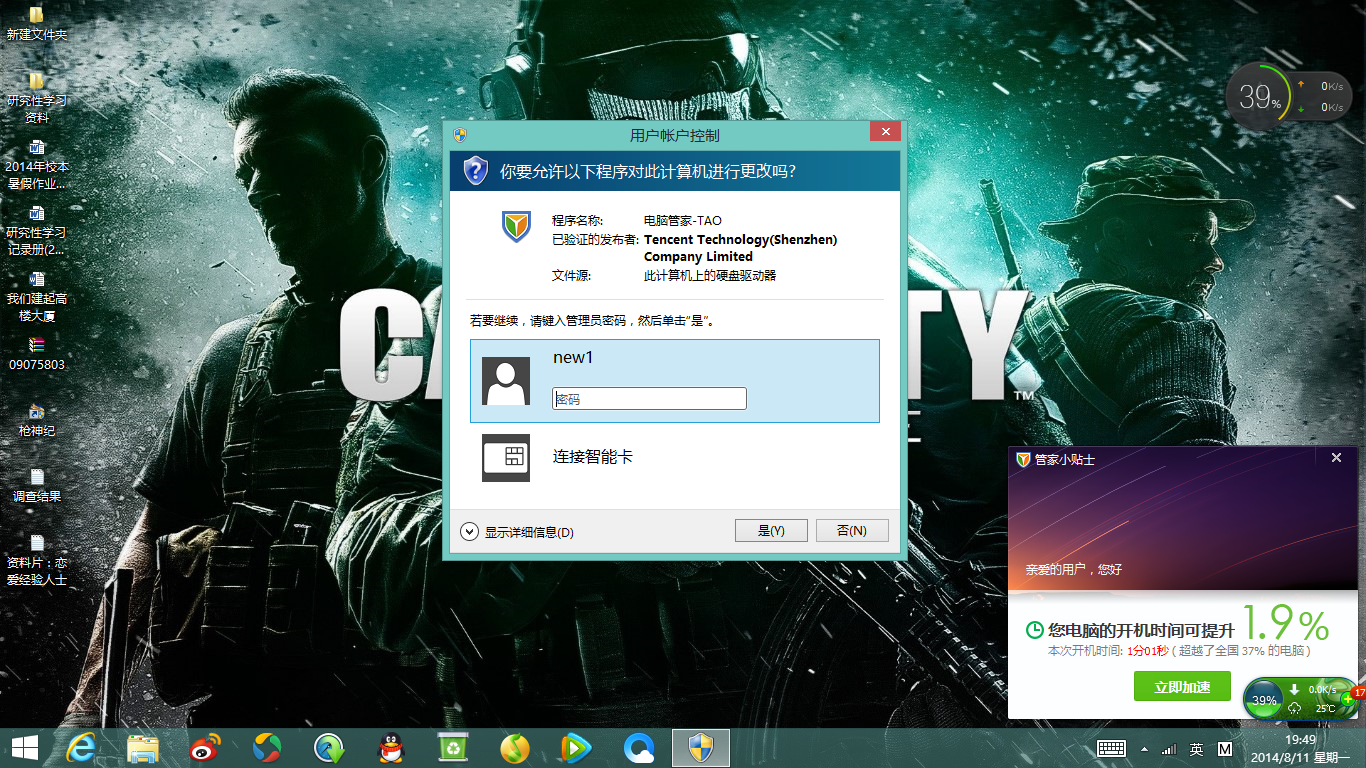The width and height of the screenshot is (1366, 768).
Task: Open the green download arrow app
Action: coord(329,747)
